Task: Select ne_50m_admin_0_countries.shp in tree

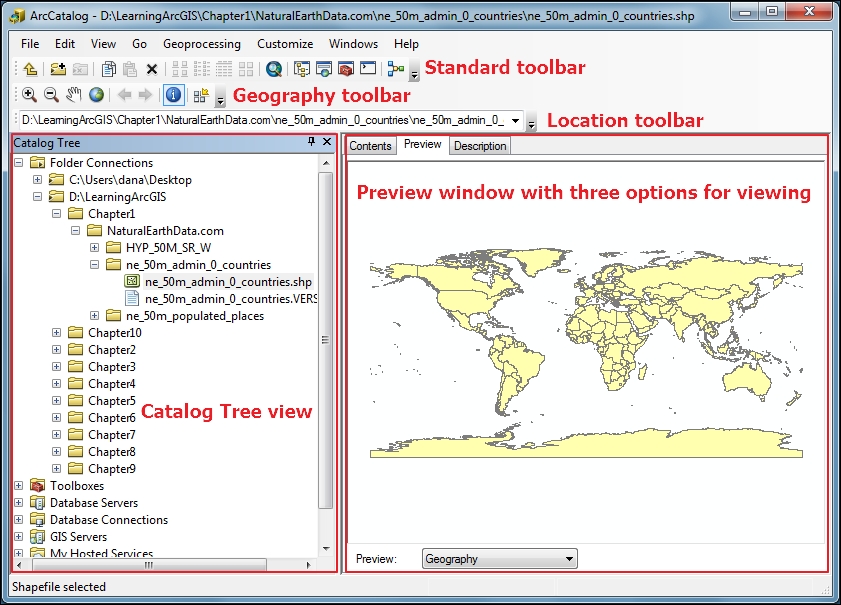Action: [x=228, y=282]
